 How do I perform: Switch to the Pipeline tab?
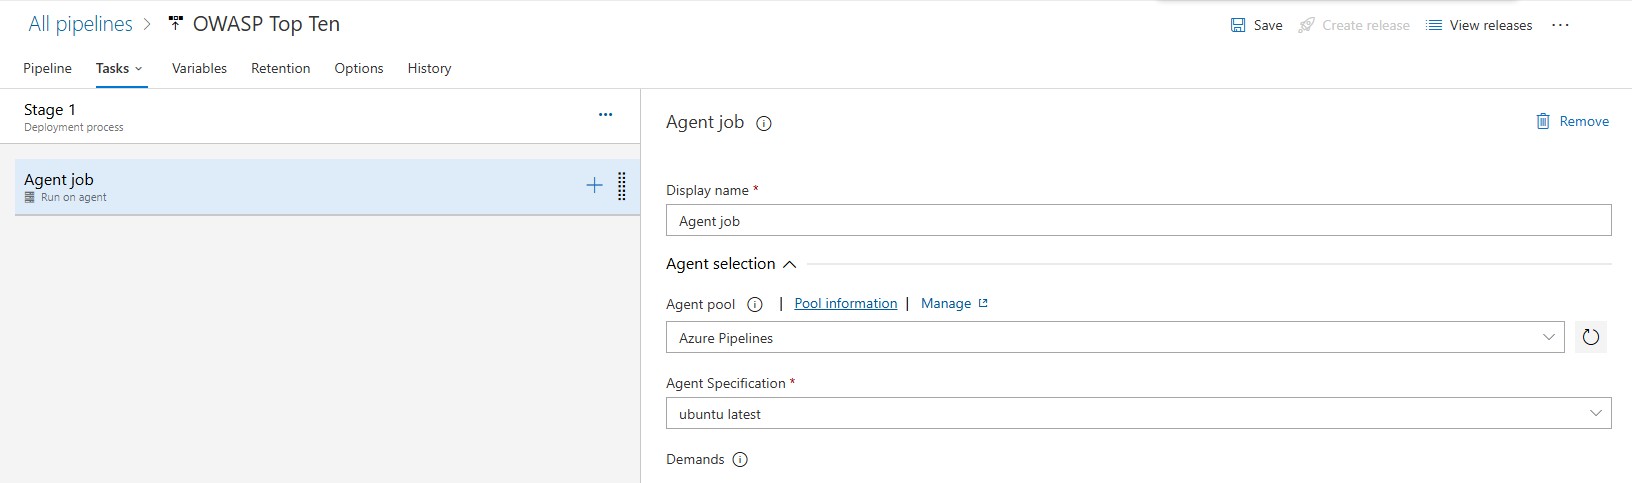coord(47,68)
